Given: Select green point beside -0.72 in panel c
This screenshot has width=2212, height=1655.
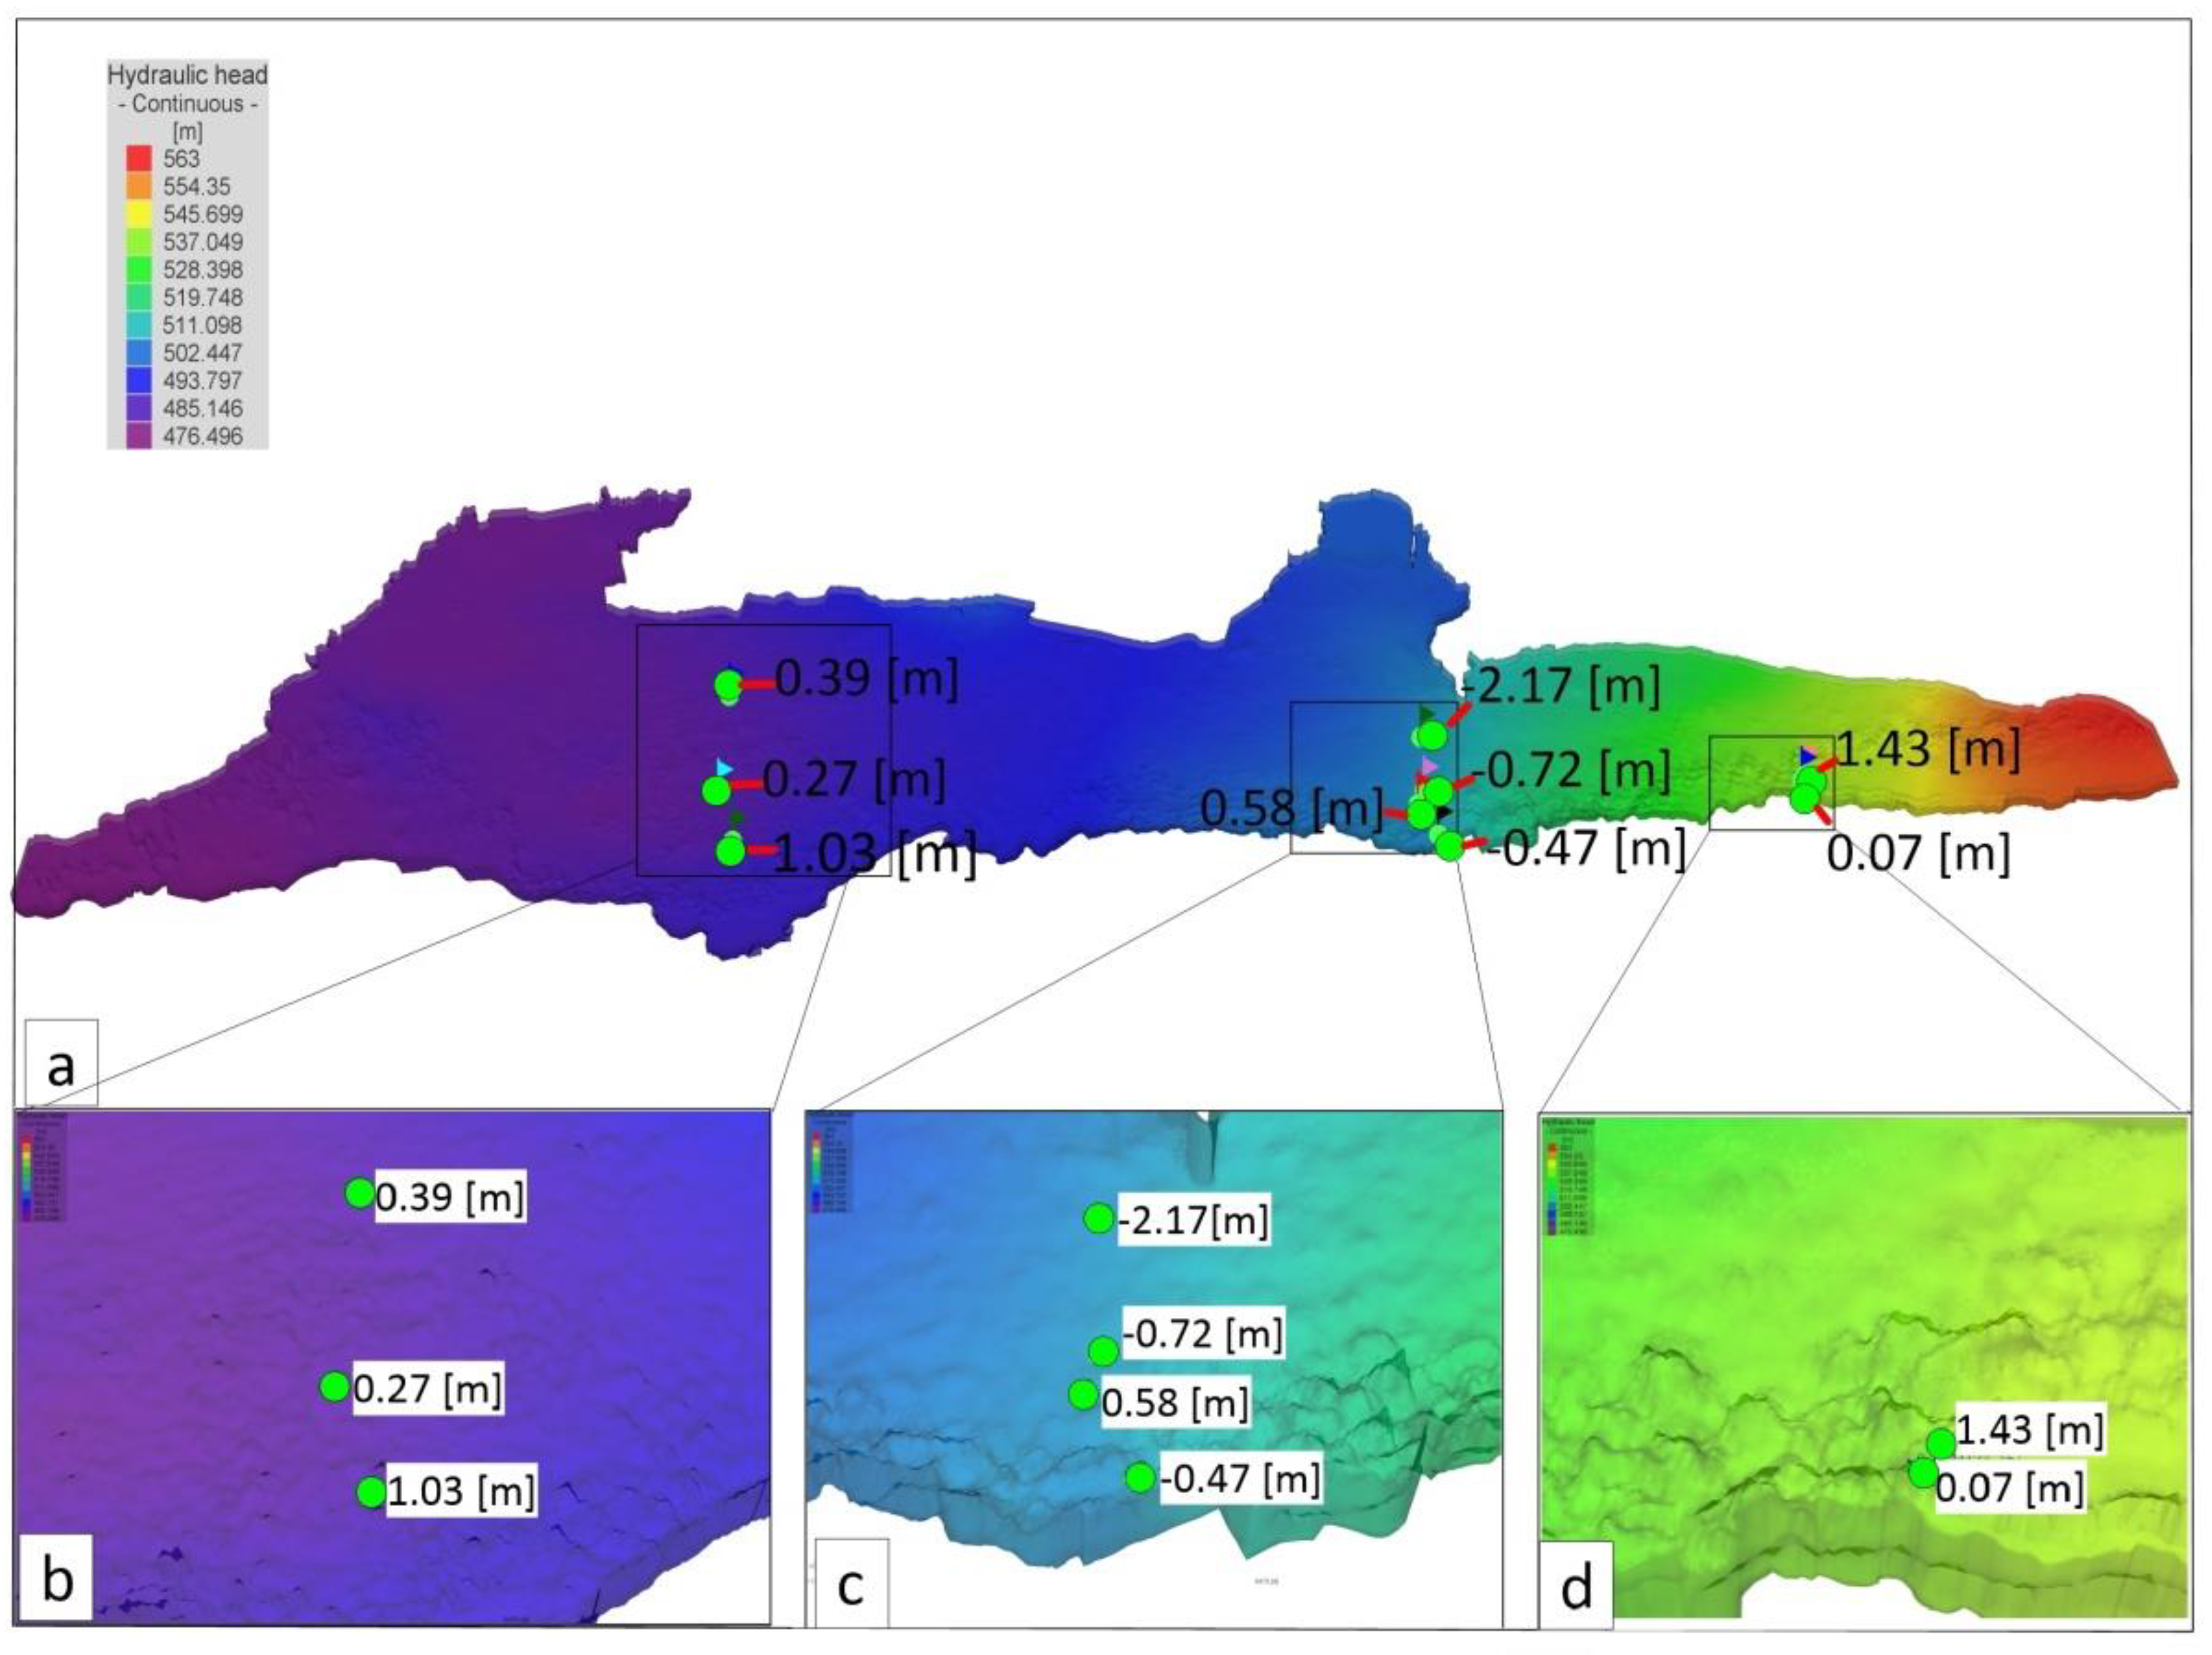Looking at the screenshot, I should tap(1103, 1351).
